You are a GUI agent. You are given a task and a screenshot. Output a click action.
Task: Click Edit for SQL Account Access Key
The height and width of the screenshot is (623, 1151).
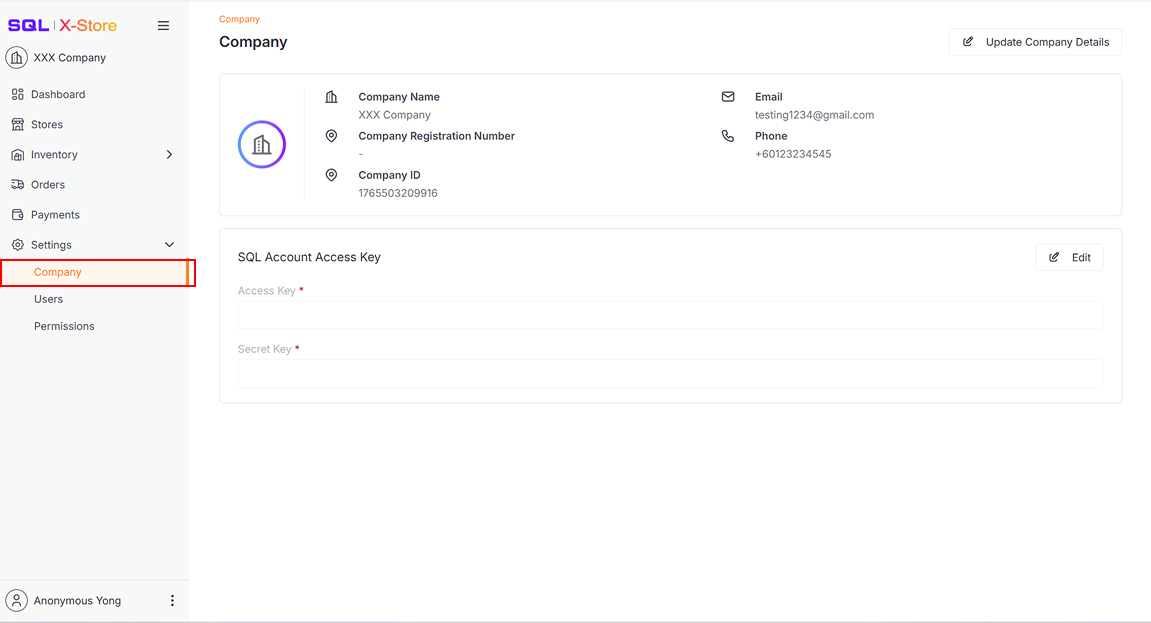click(1069, 258)
